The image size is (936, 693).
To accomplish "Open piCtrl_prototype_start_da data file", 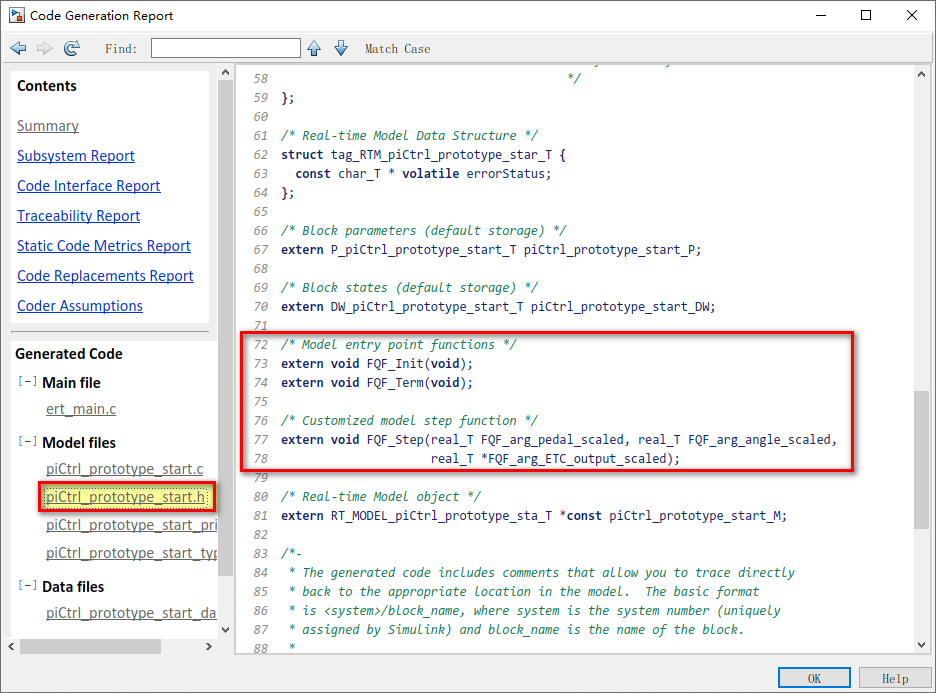I will (131, 613).
